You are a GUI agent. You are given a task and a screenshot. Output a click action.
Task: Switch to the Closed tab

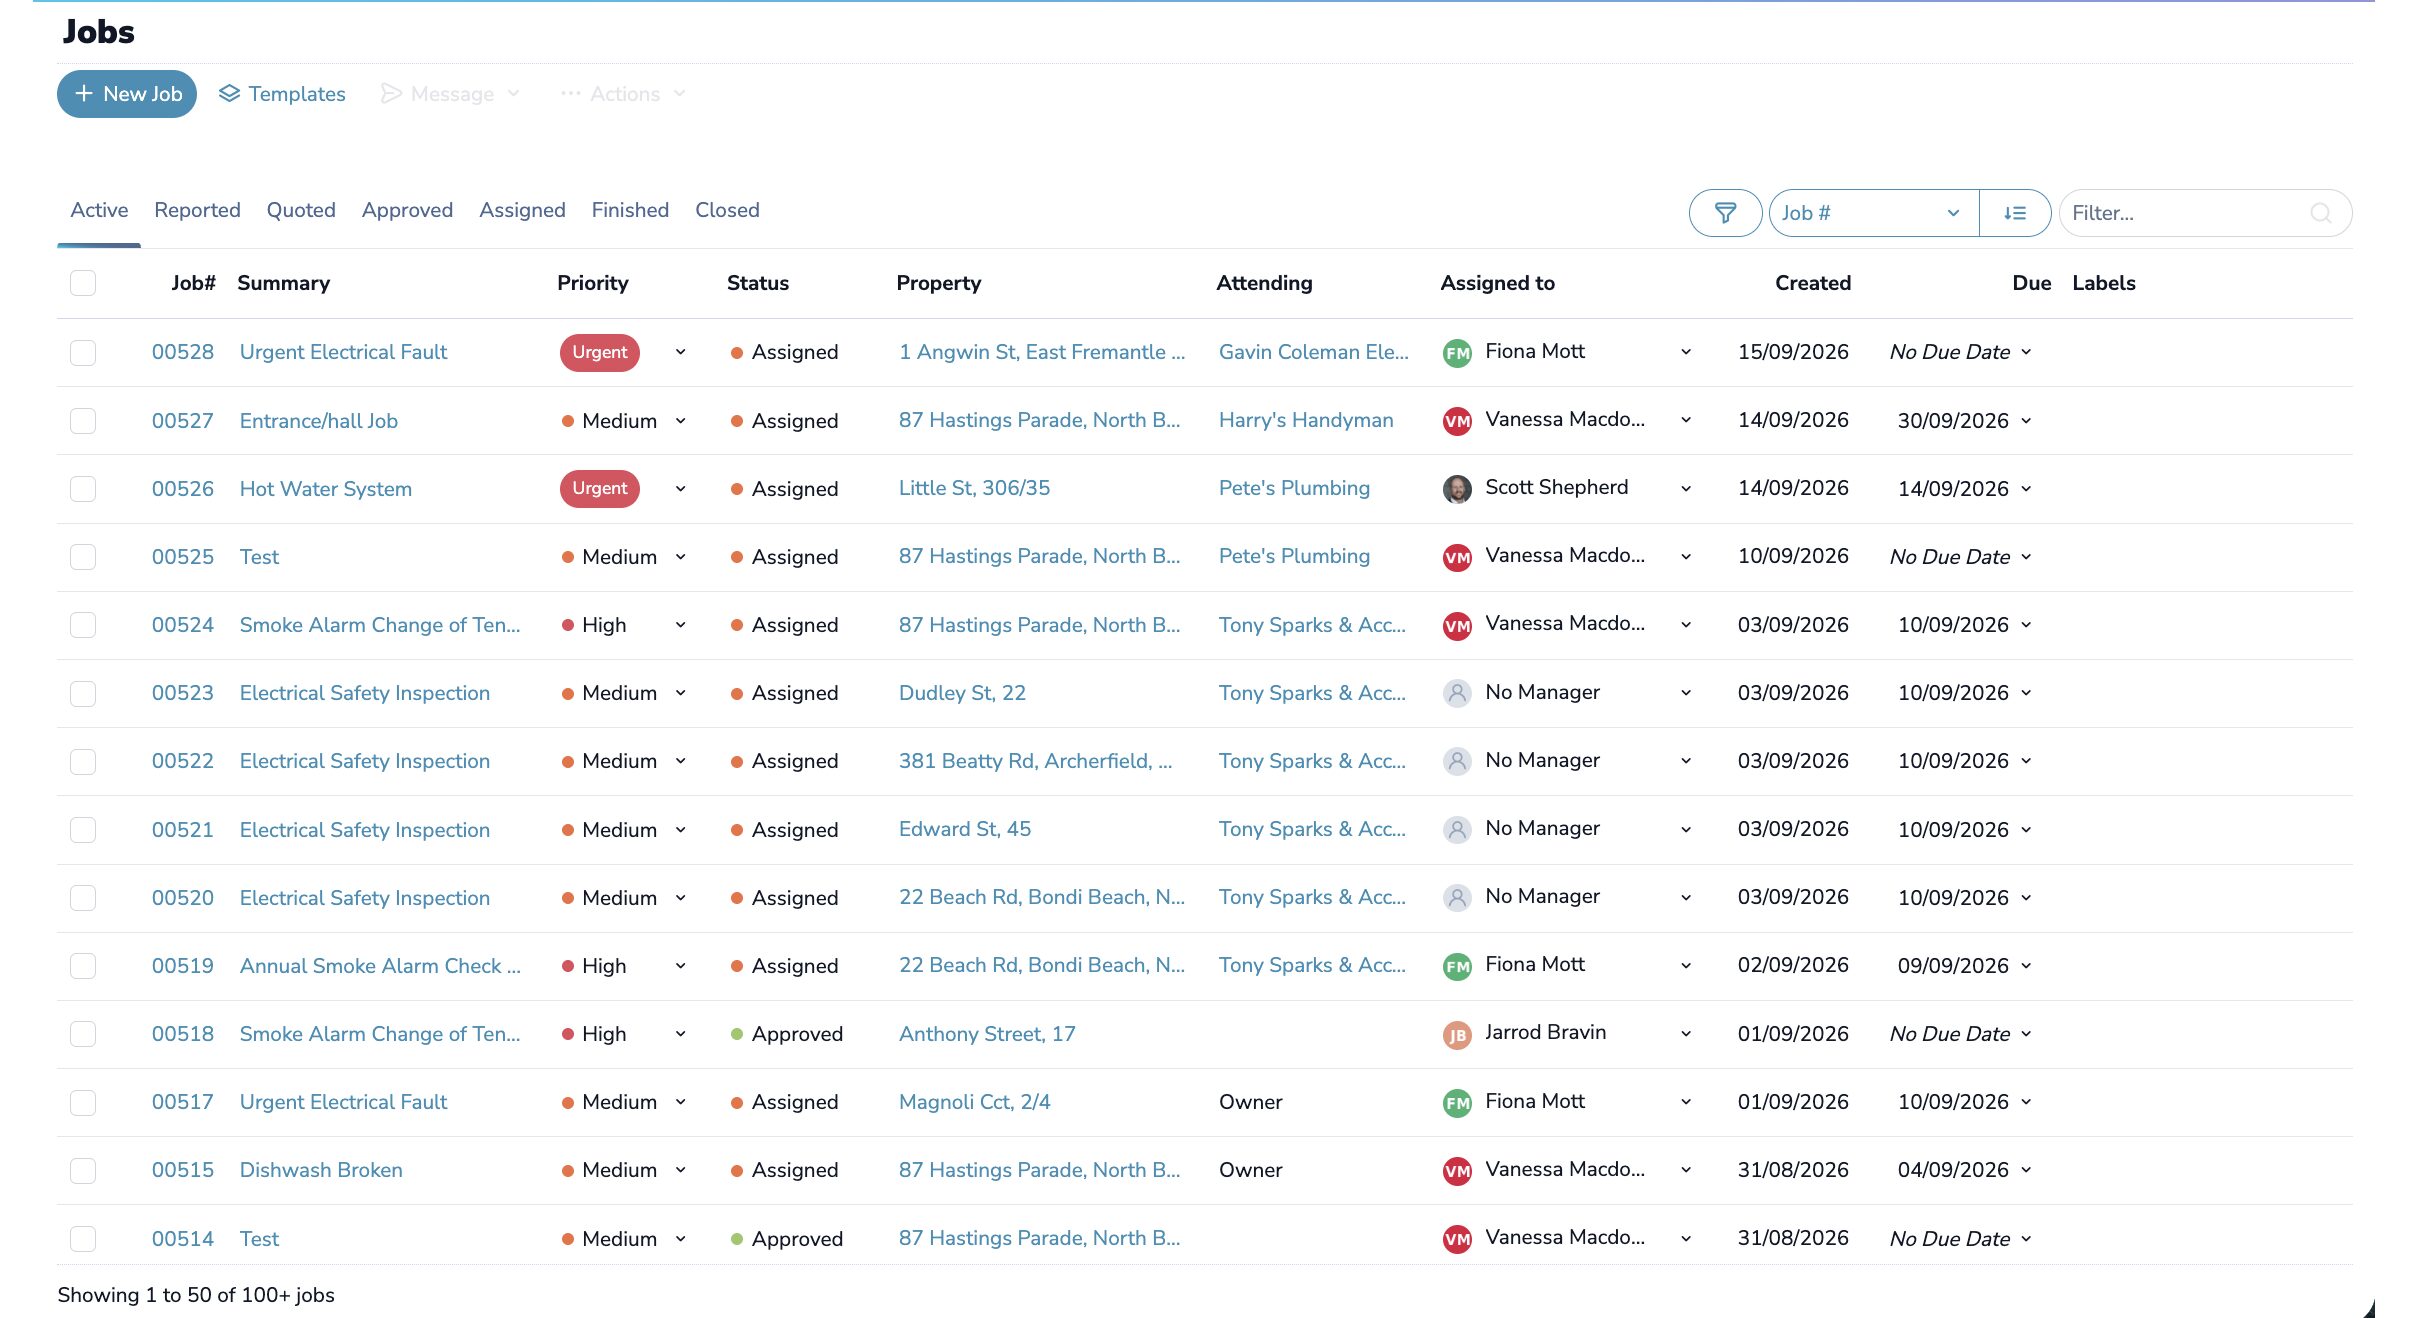point(727,210)
